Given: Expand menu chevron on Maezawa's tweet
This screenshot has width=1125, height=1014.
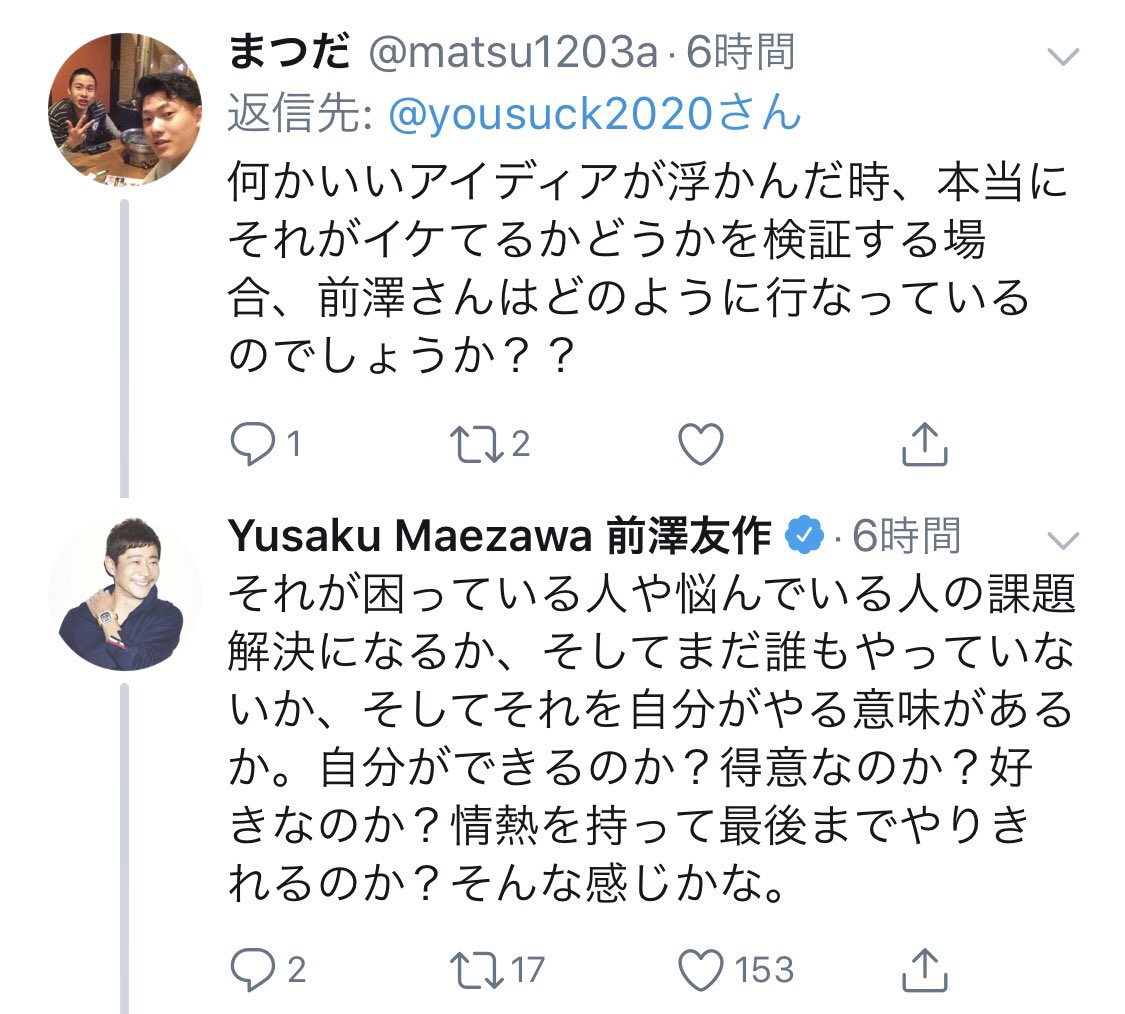Looking at the screenshot, I should click(x=1061, y=541).
